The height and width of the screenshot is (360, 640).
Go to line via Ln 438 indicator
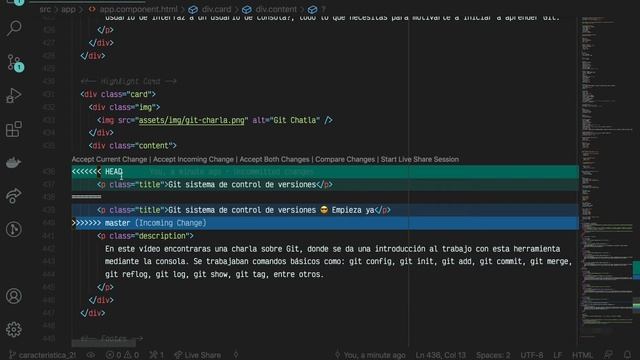(x=441, y=355)
